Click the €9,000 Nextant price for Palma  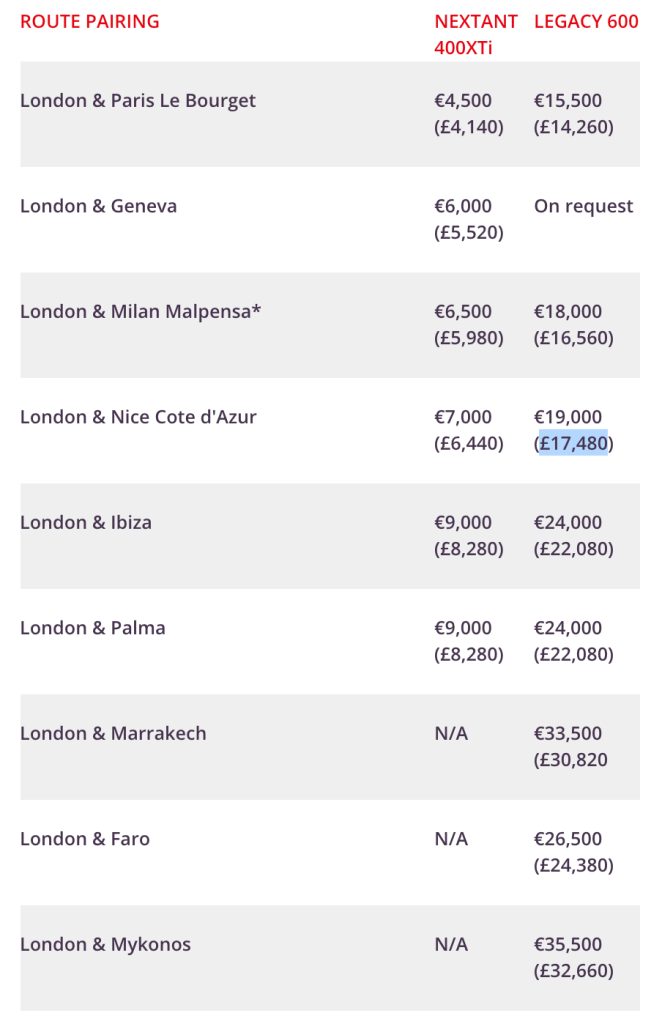click(x=463, y=628)
